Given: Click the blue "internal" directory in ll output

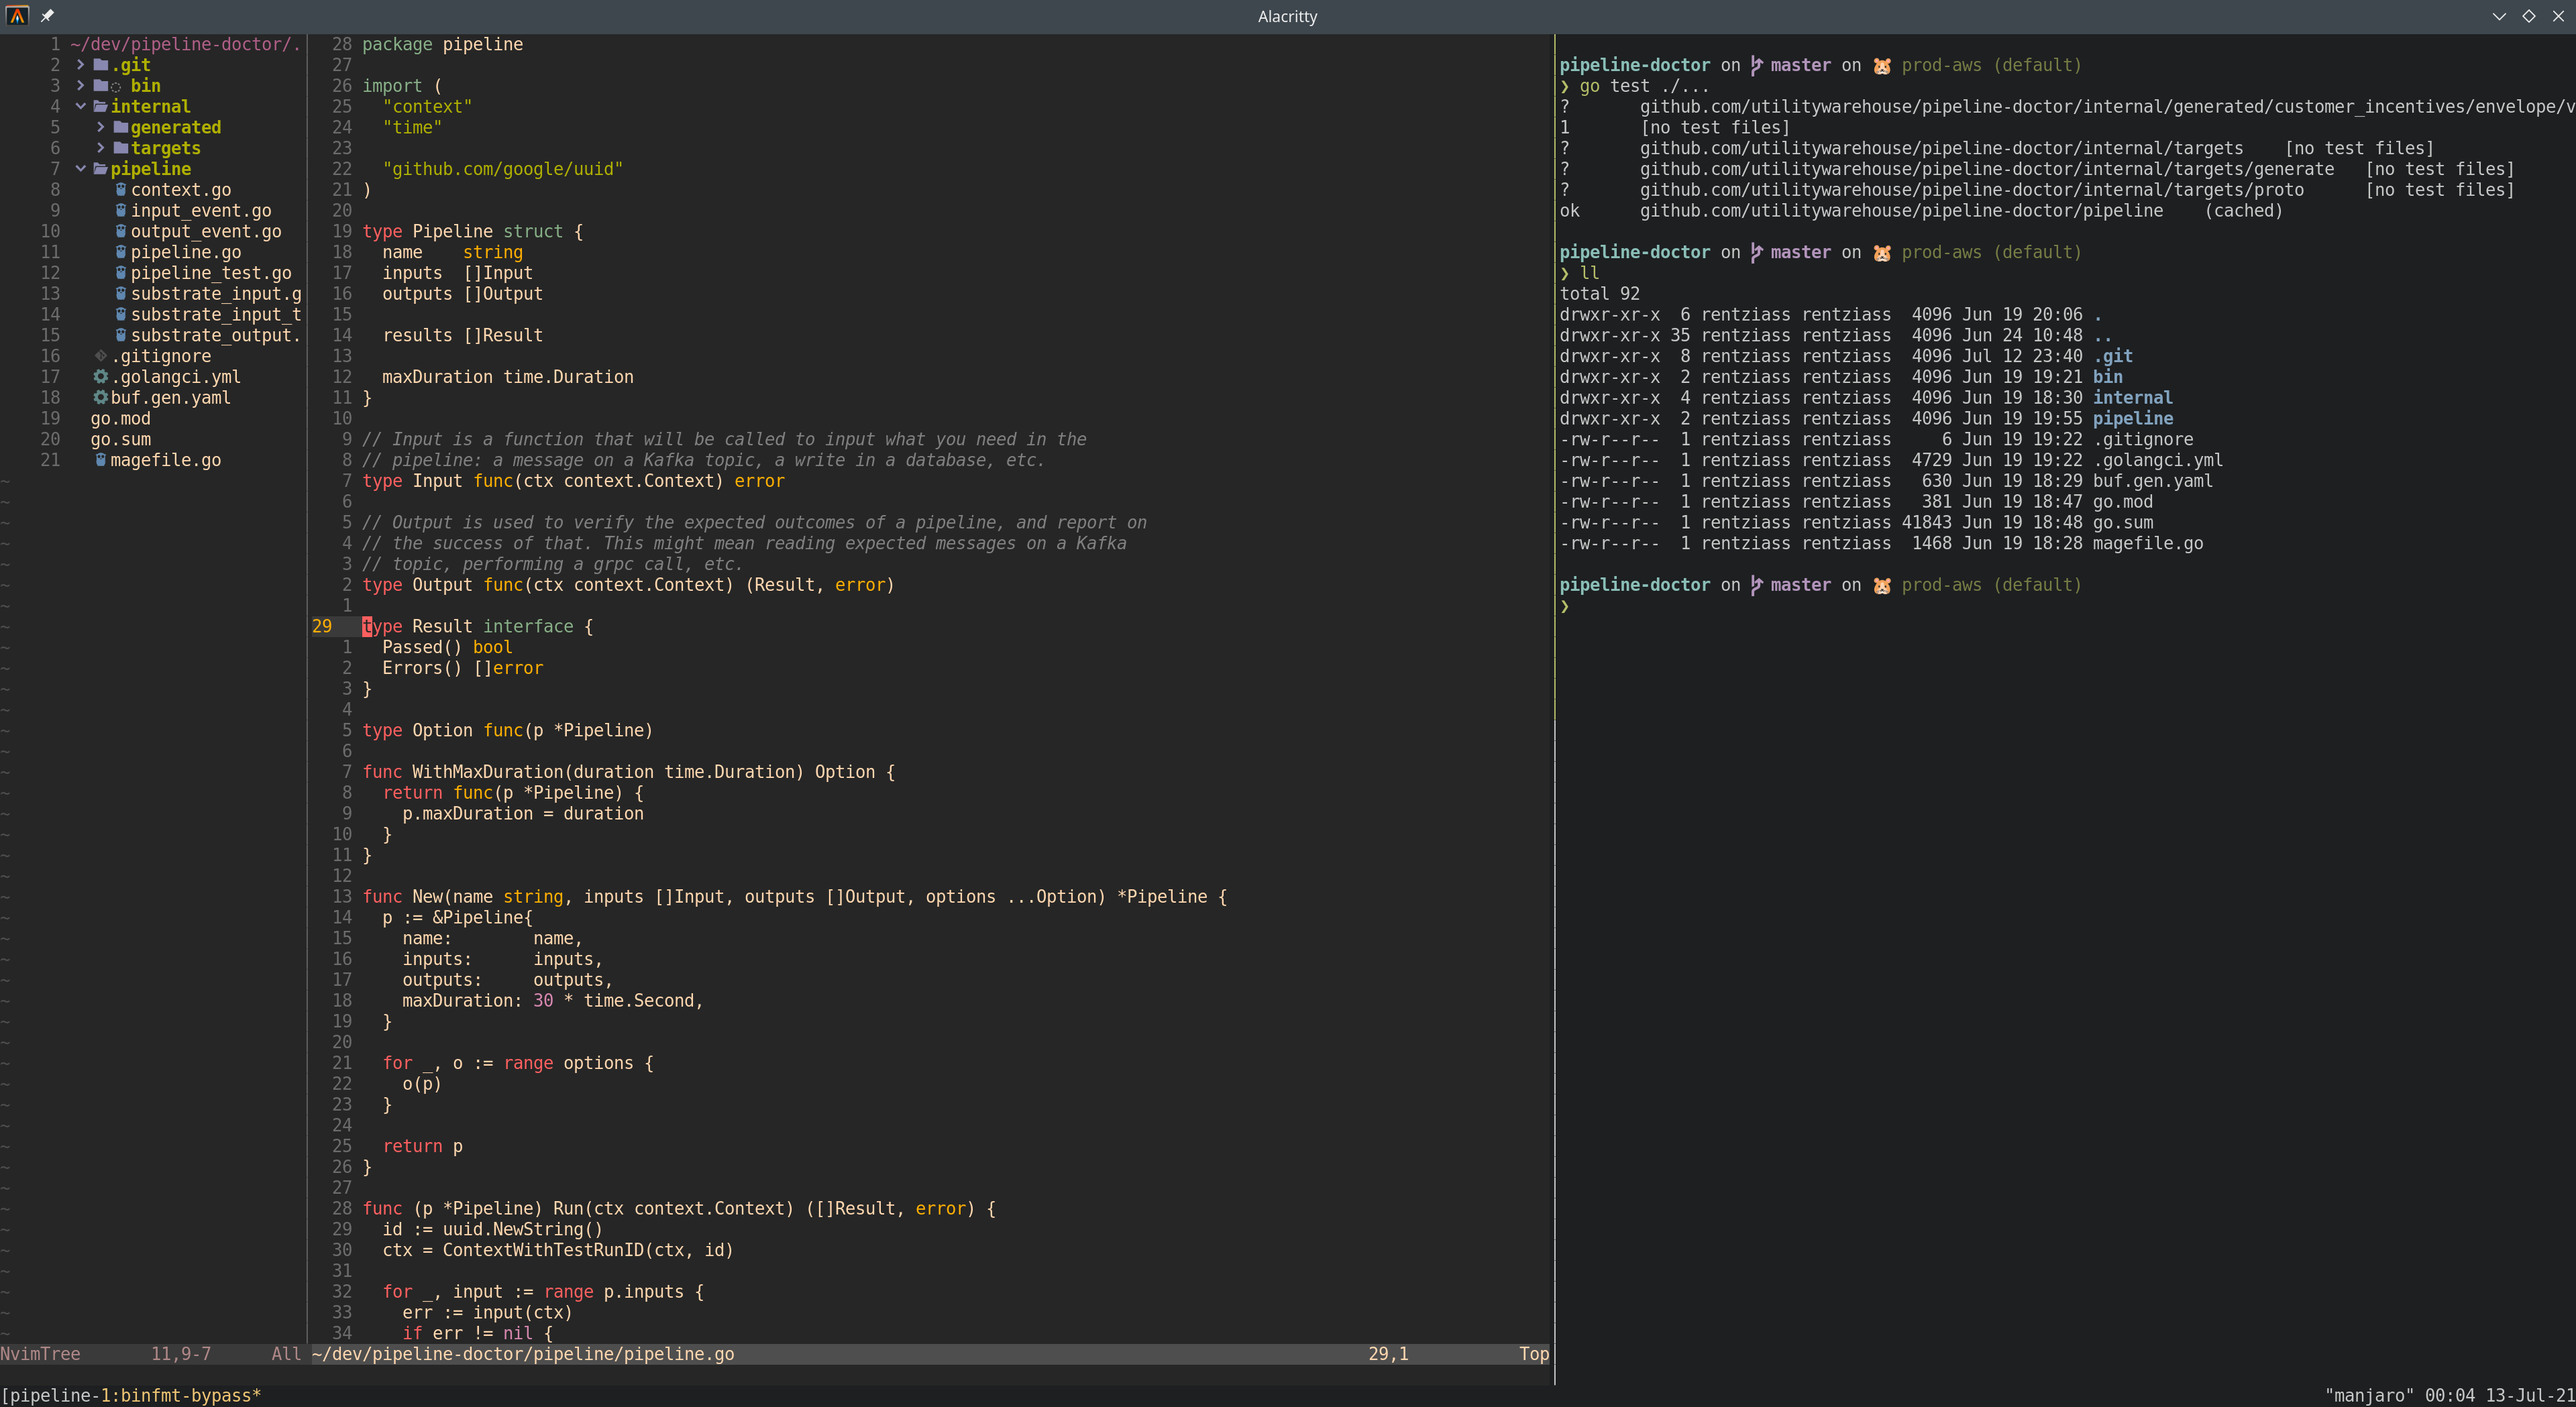Looking at the screenshot, I should pos(2132,398).
